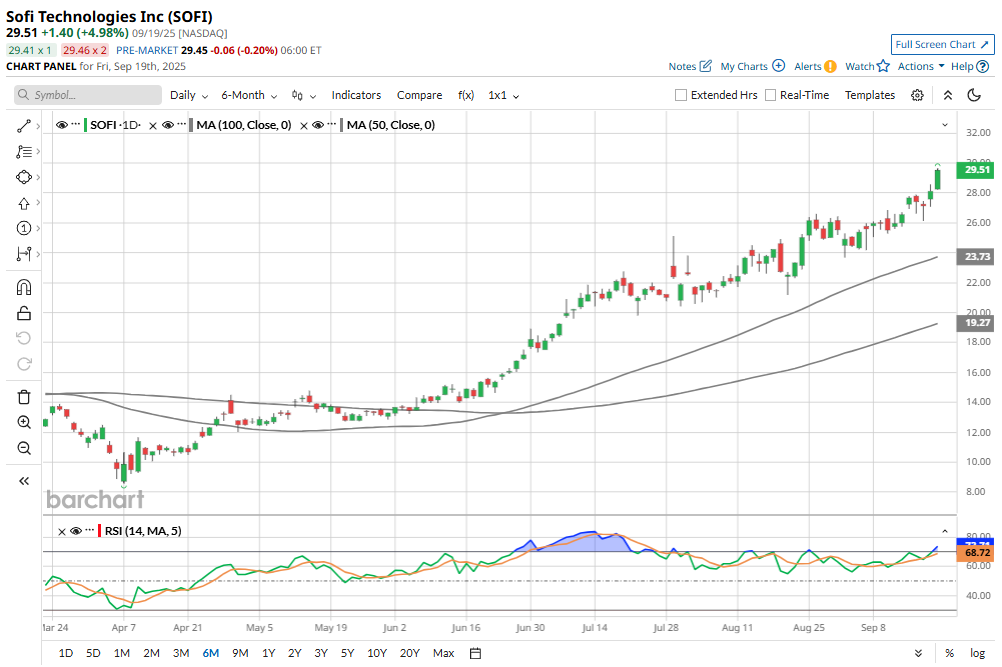The width and height of the screenshot is (1002, 667).
Task: Toggle visibility of the RSI indicator
Action: point(76,531)
